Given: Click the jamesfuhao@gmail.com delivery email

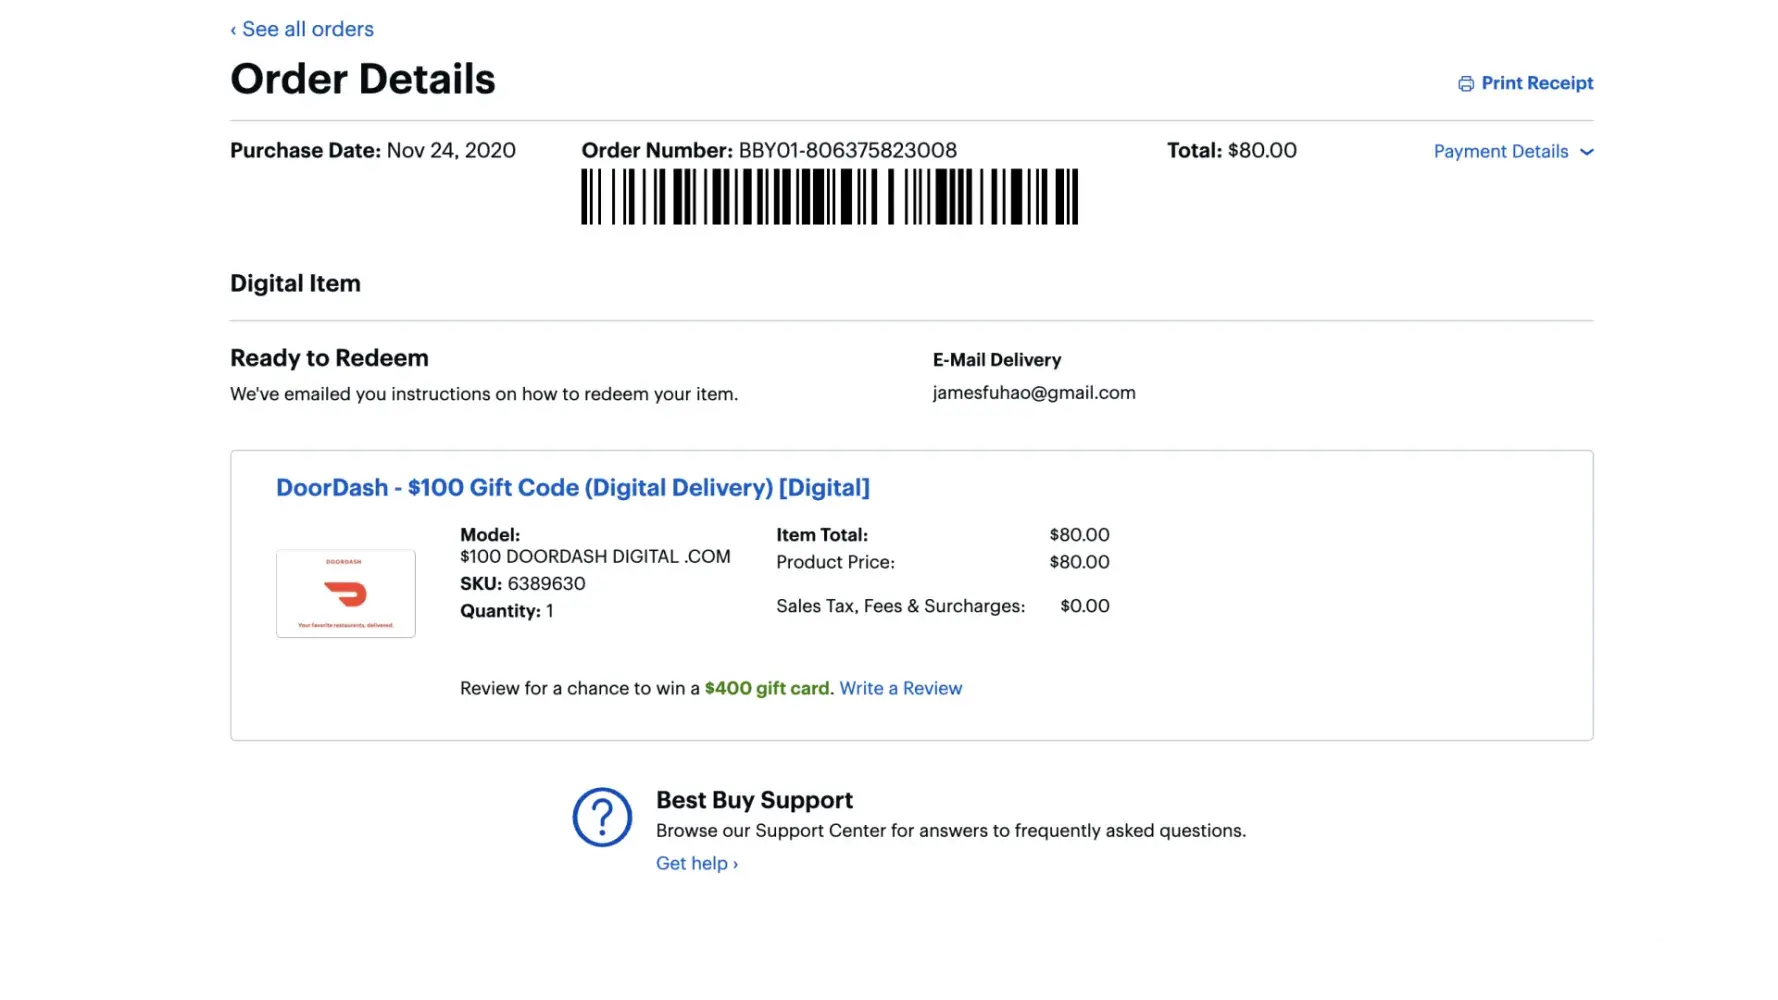Looking at the screenshot, I should click(x=1033, y=393).
